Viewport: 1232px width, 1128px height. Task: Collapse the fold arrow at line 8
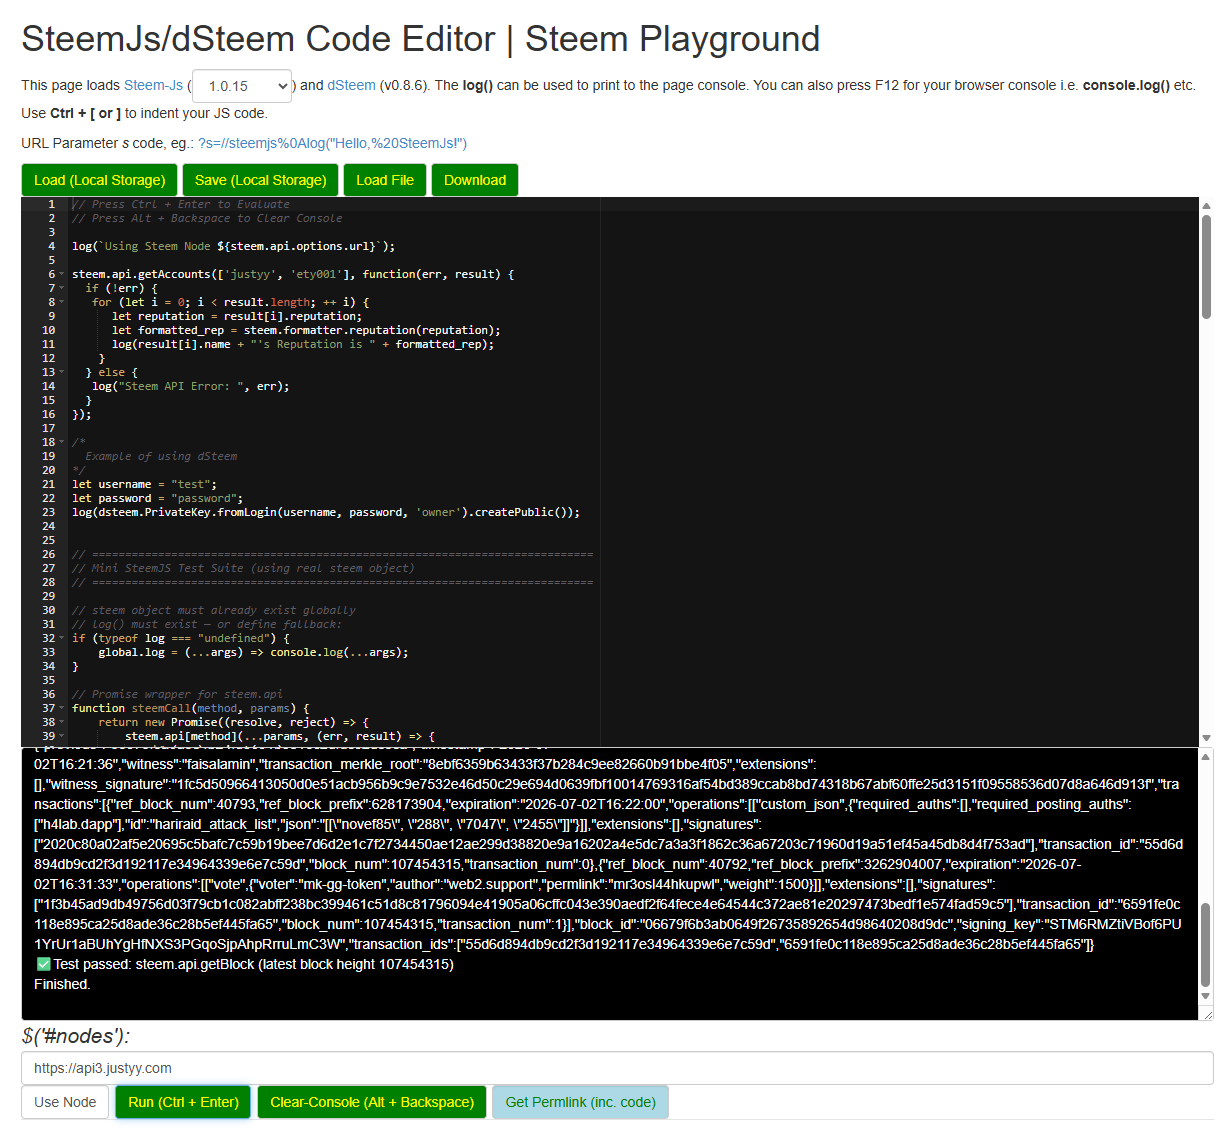click(x=62, y=302)
